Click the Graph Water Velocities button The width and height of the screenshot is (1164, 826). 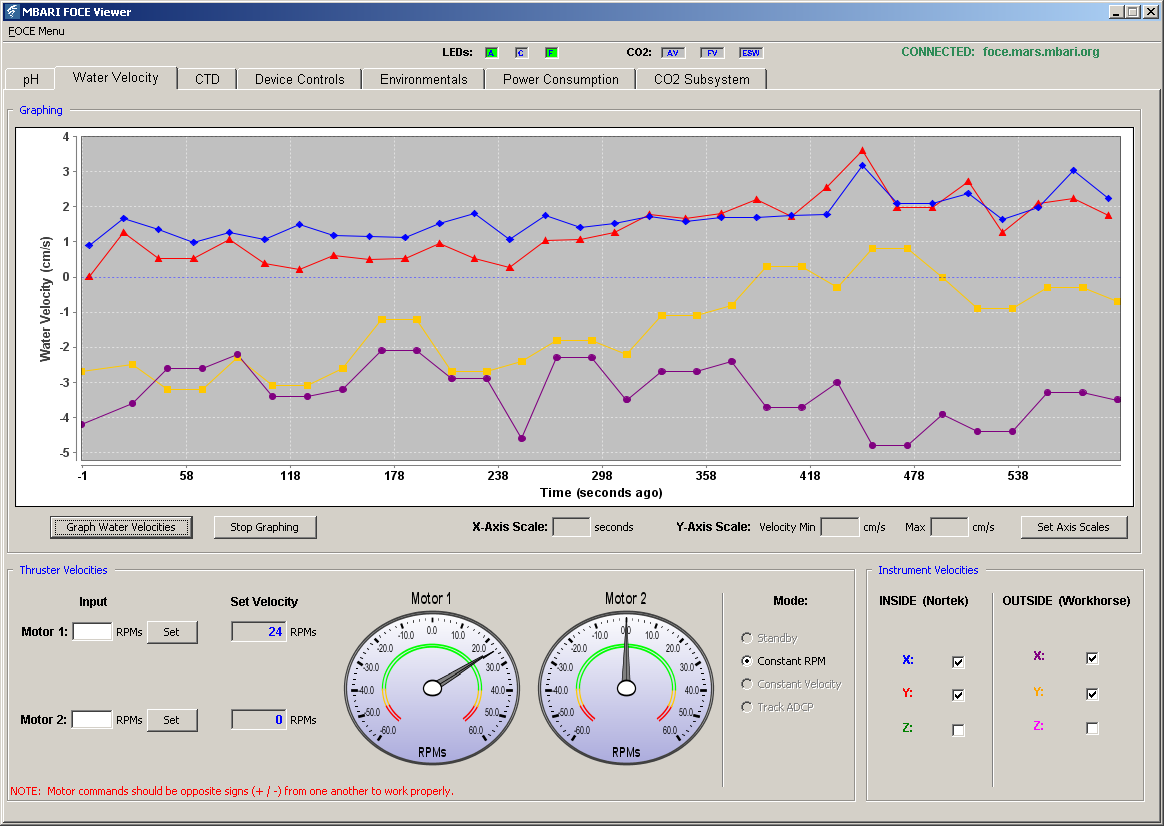click(121, 527)
